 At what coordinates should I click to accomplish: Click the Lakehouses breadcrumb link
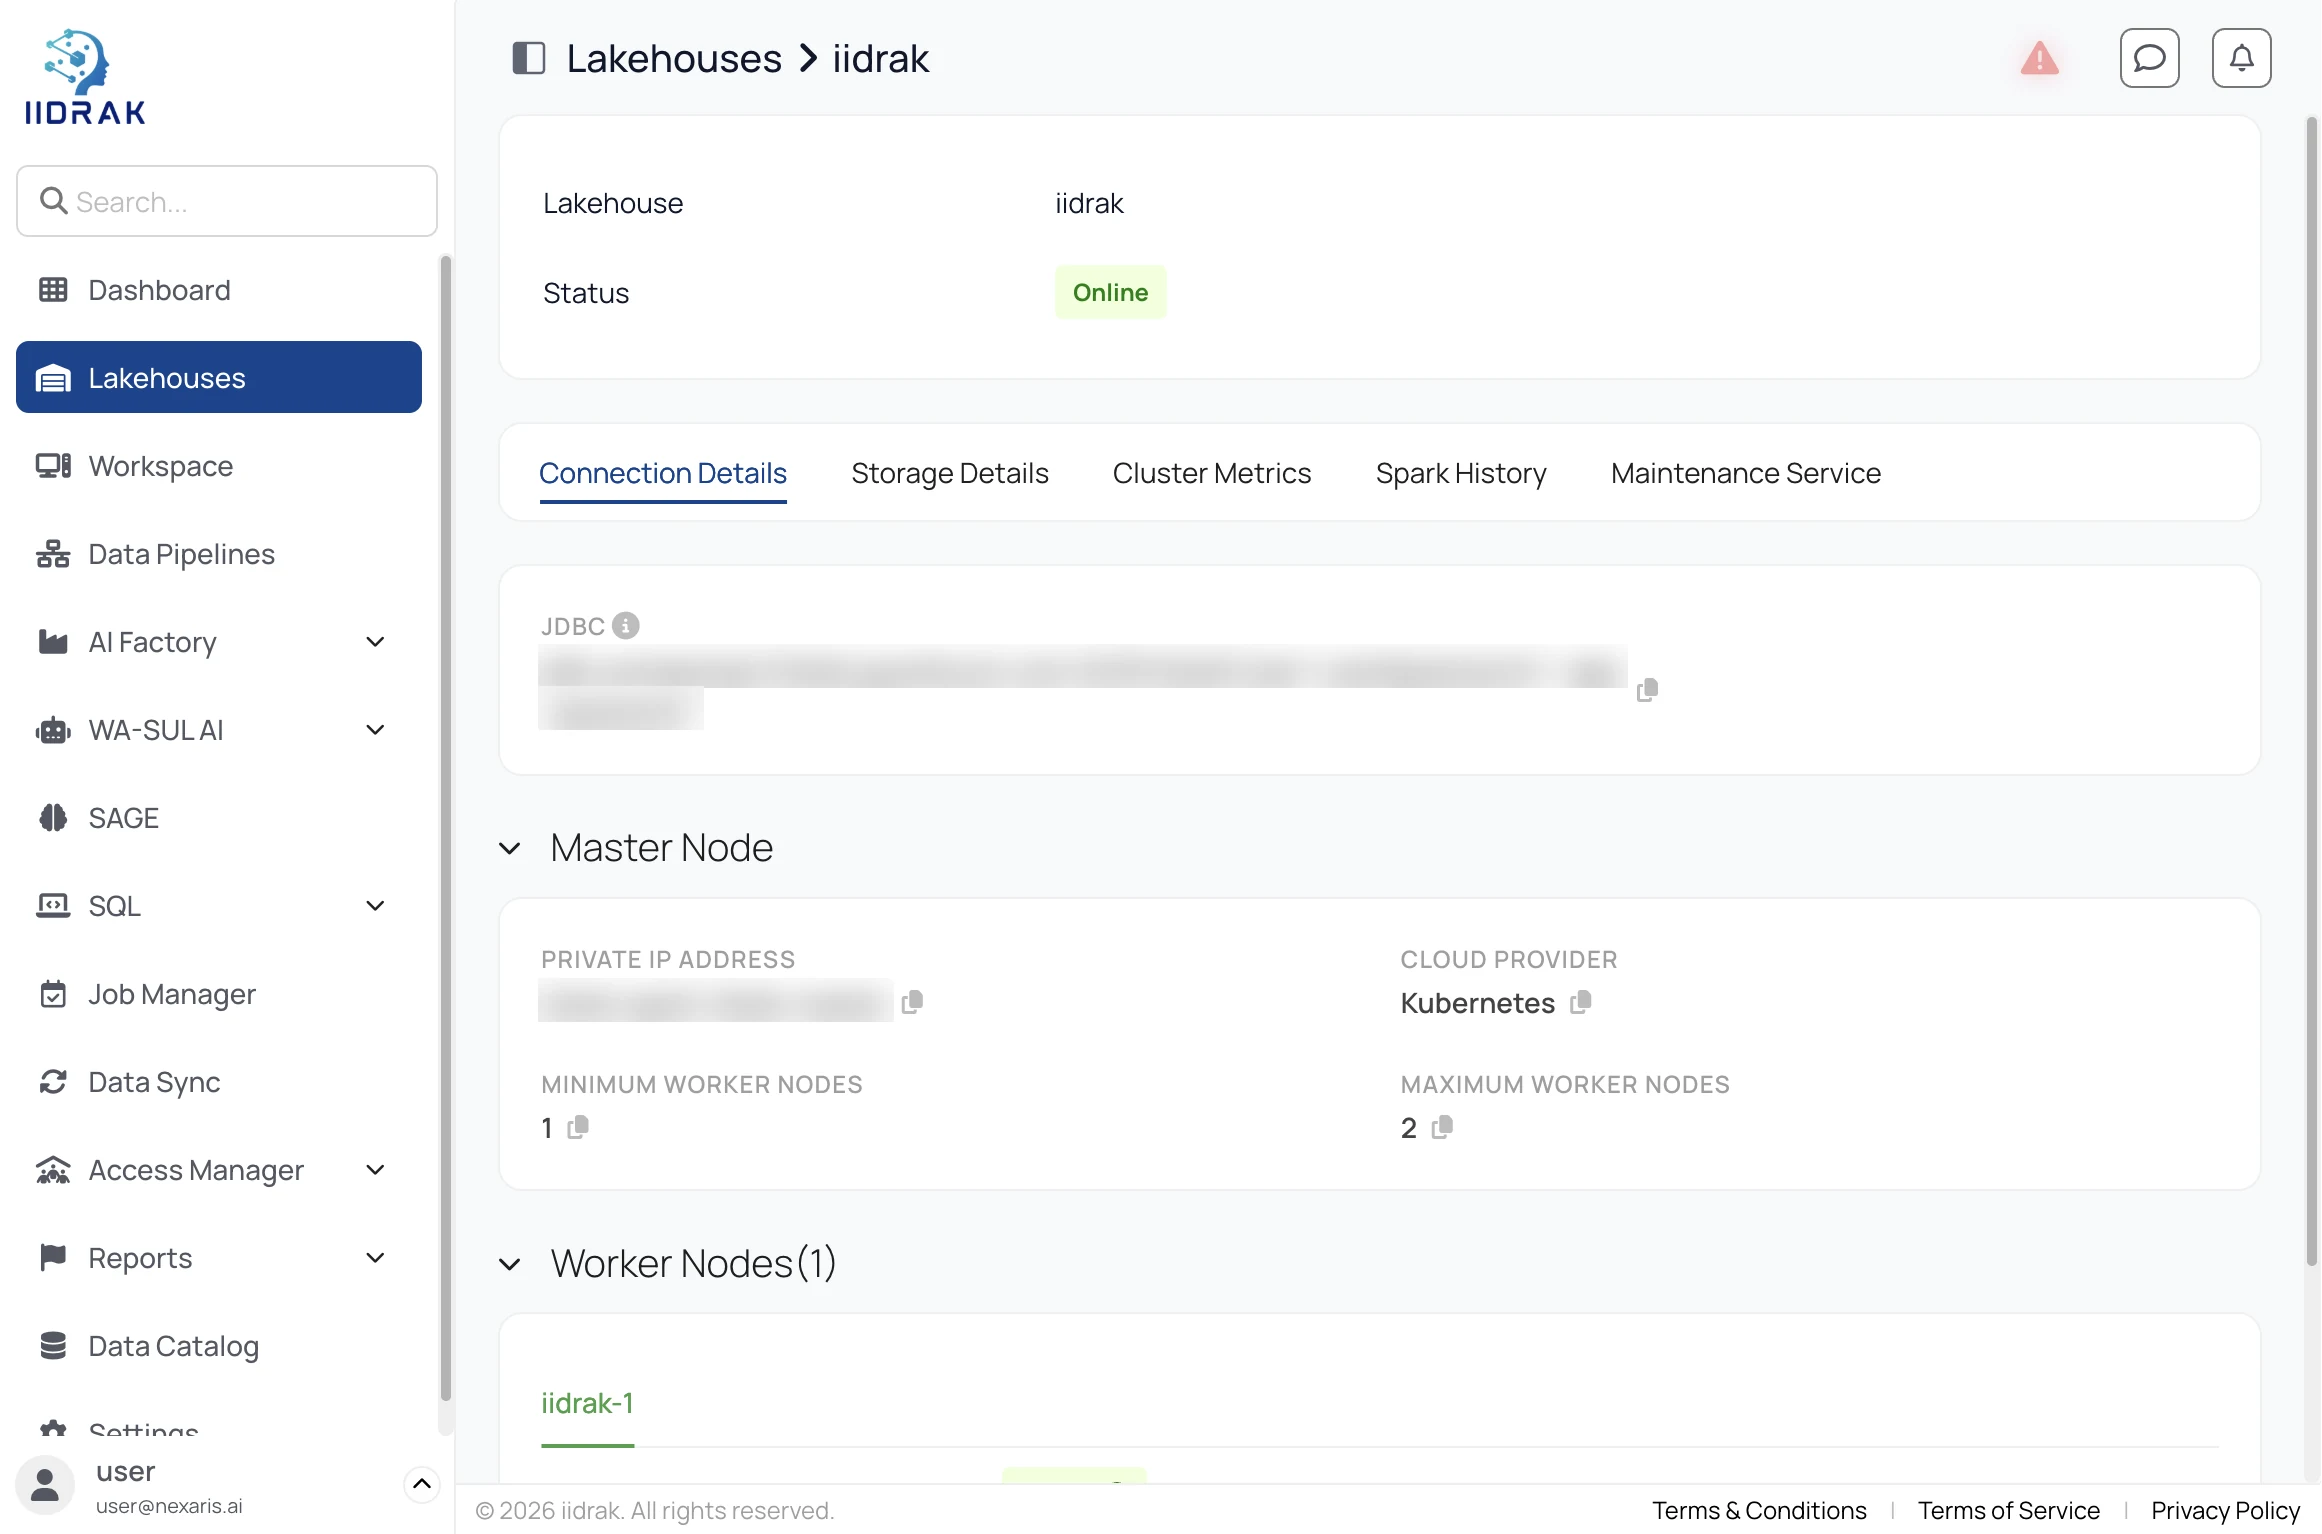674,58
